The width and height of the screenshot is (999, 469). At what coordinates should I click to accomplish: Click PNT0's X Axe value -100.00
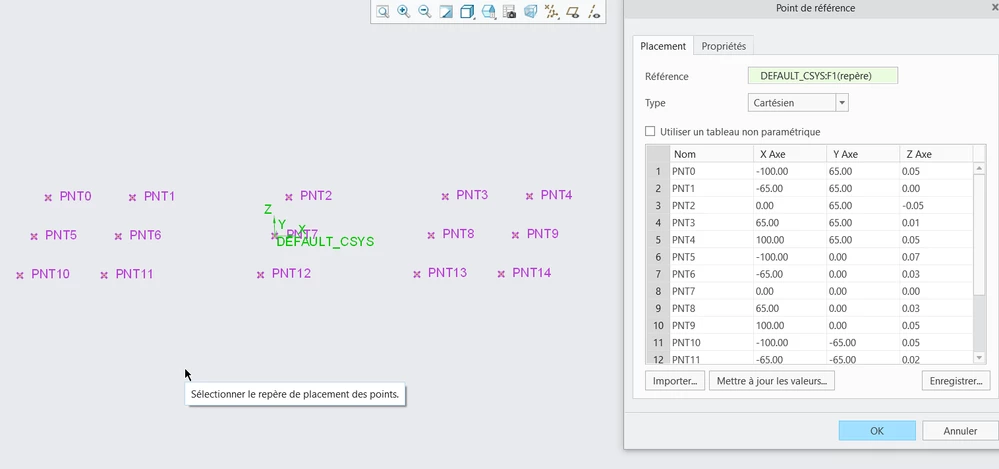pos(789,171)
